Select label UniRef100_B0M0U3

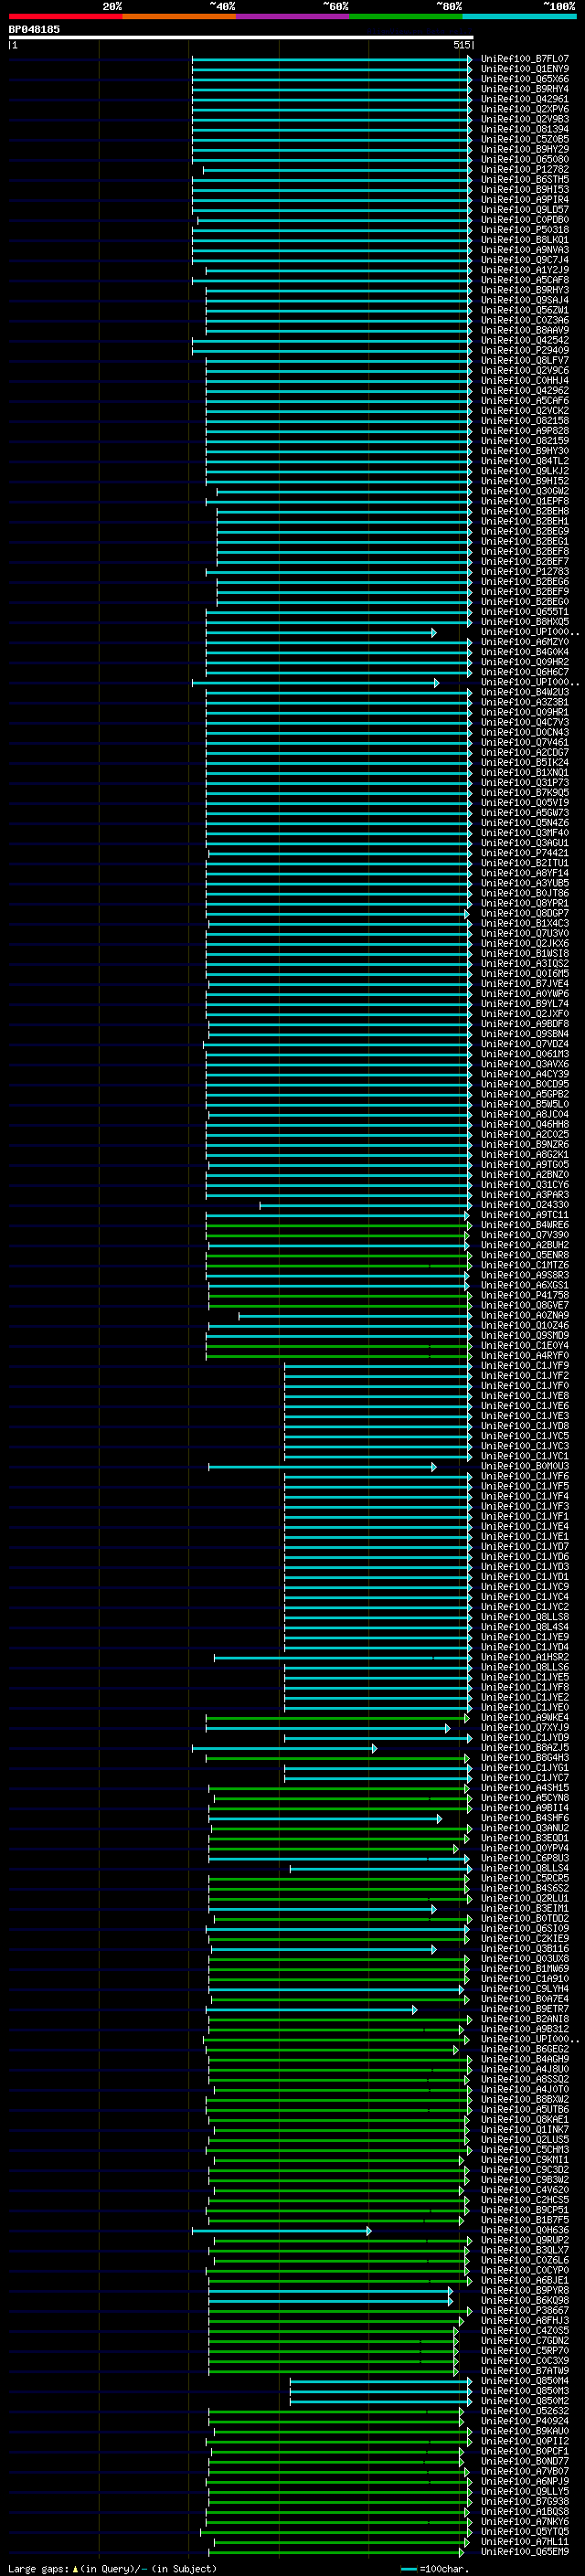tap(525, 1467)
